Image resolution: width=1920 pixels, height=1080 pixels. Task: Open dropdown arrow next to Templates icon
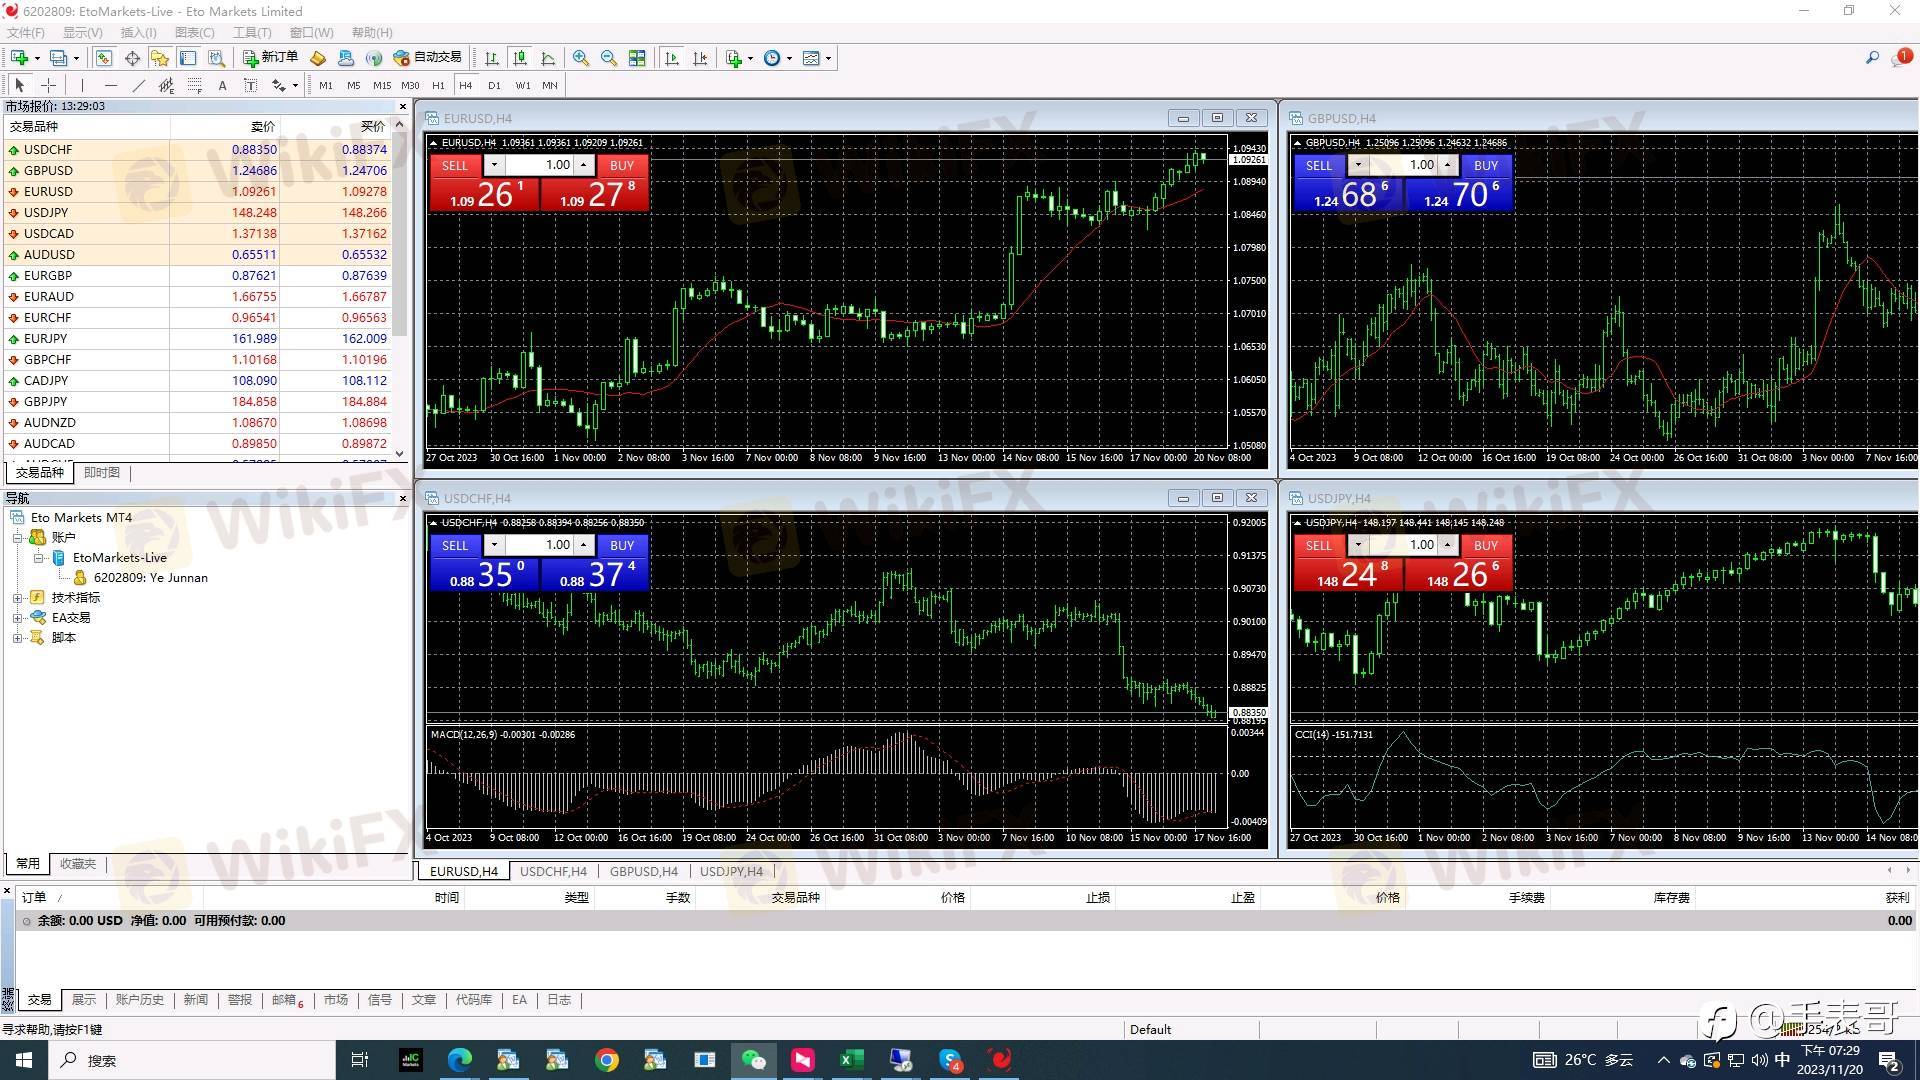click(x=828, y=58)
